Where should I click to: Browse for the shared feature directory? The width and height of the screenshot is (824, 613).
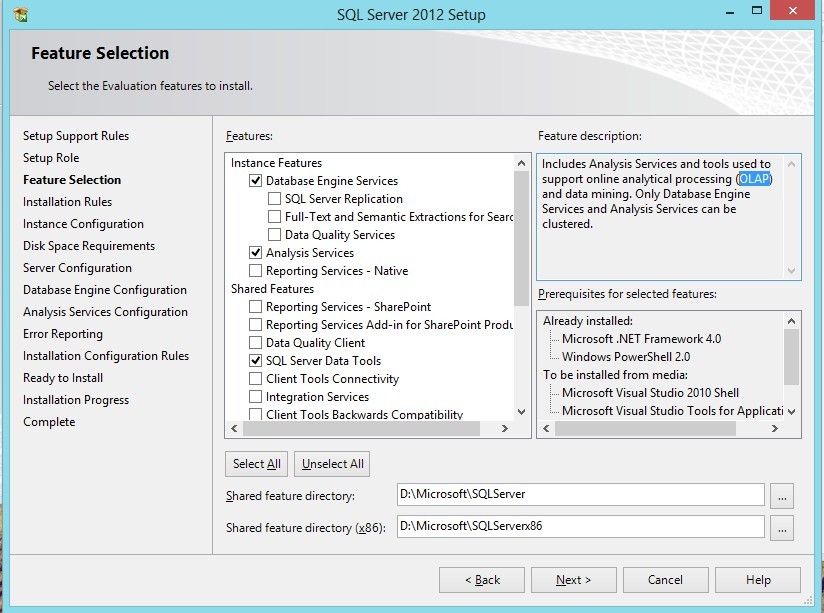point(782,496)
